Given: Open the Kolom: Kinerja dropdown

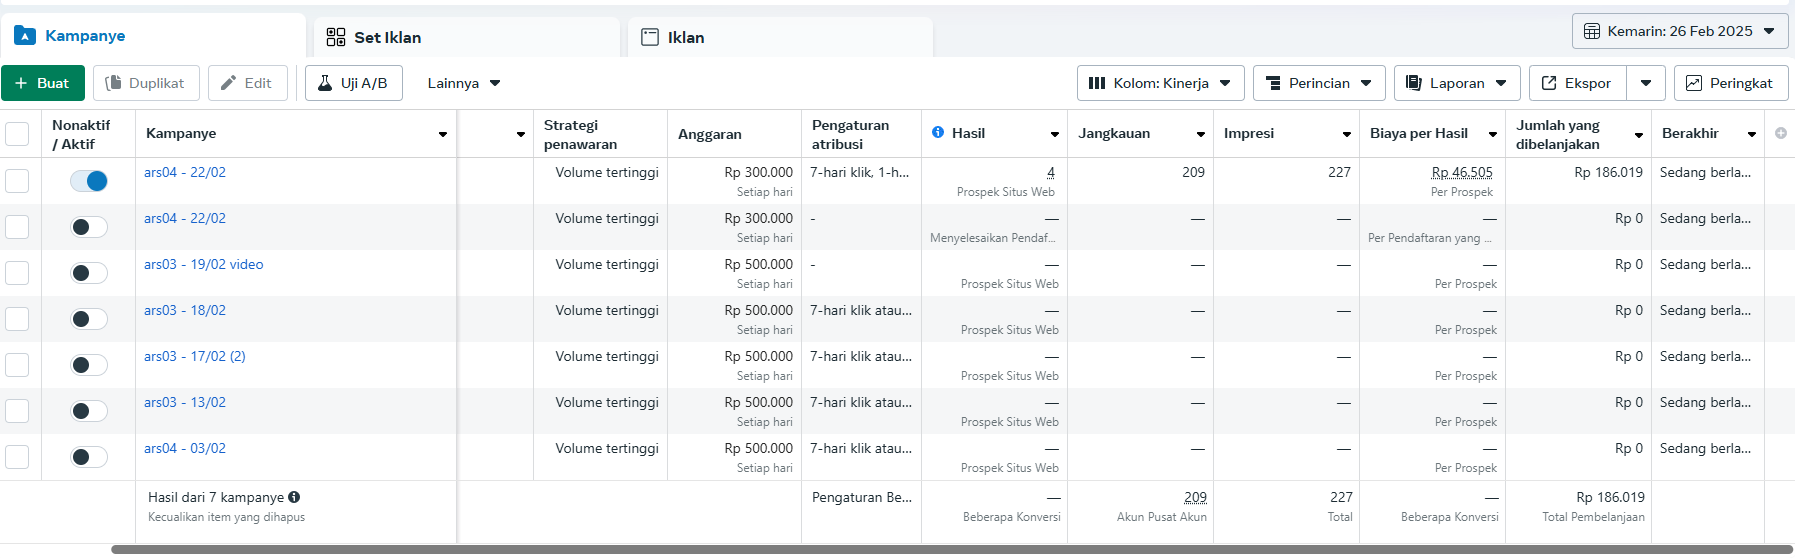Looking at the screenshot, I should (x=1160, y=83).
